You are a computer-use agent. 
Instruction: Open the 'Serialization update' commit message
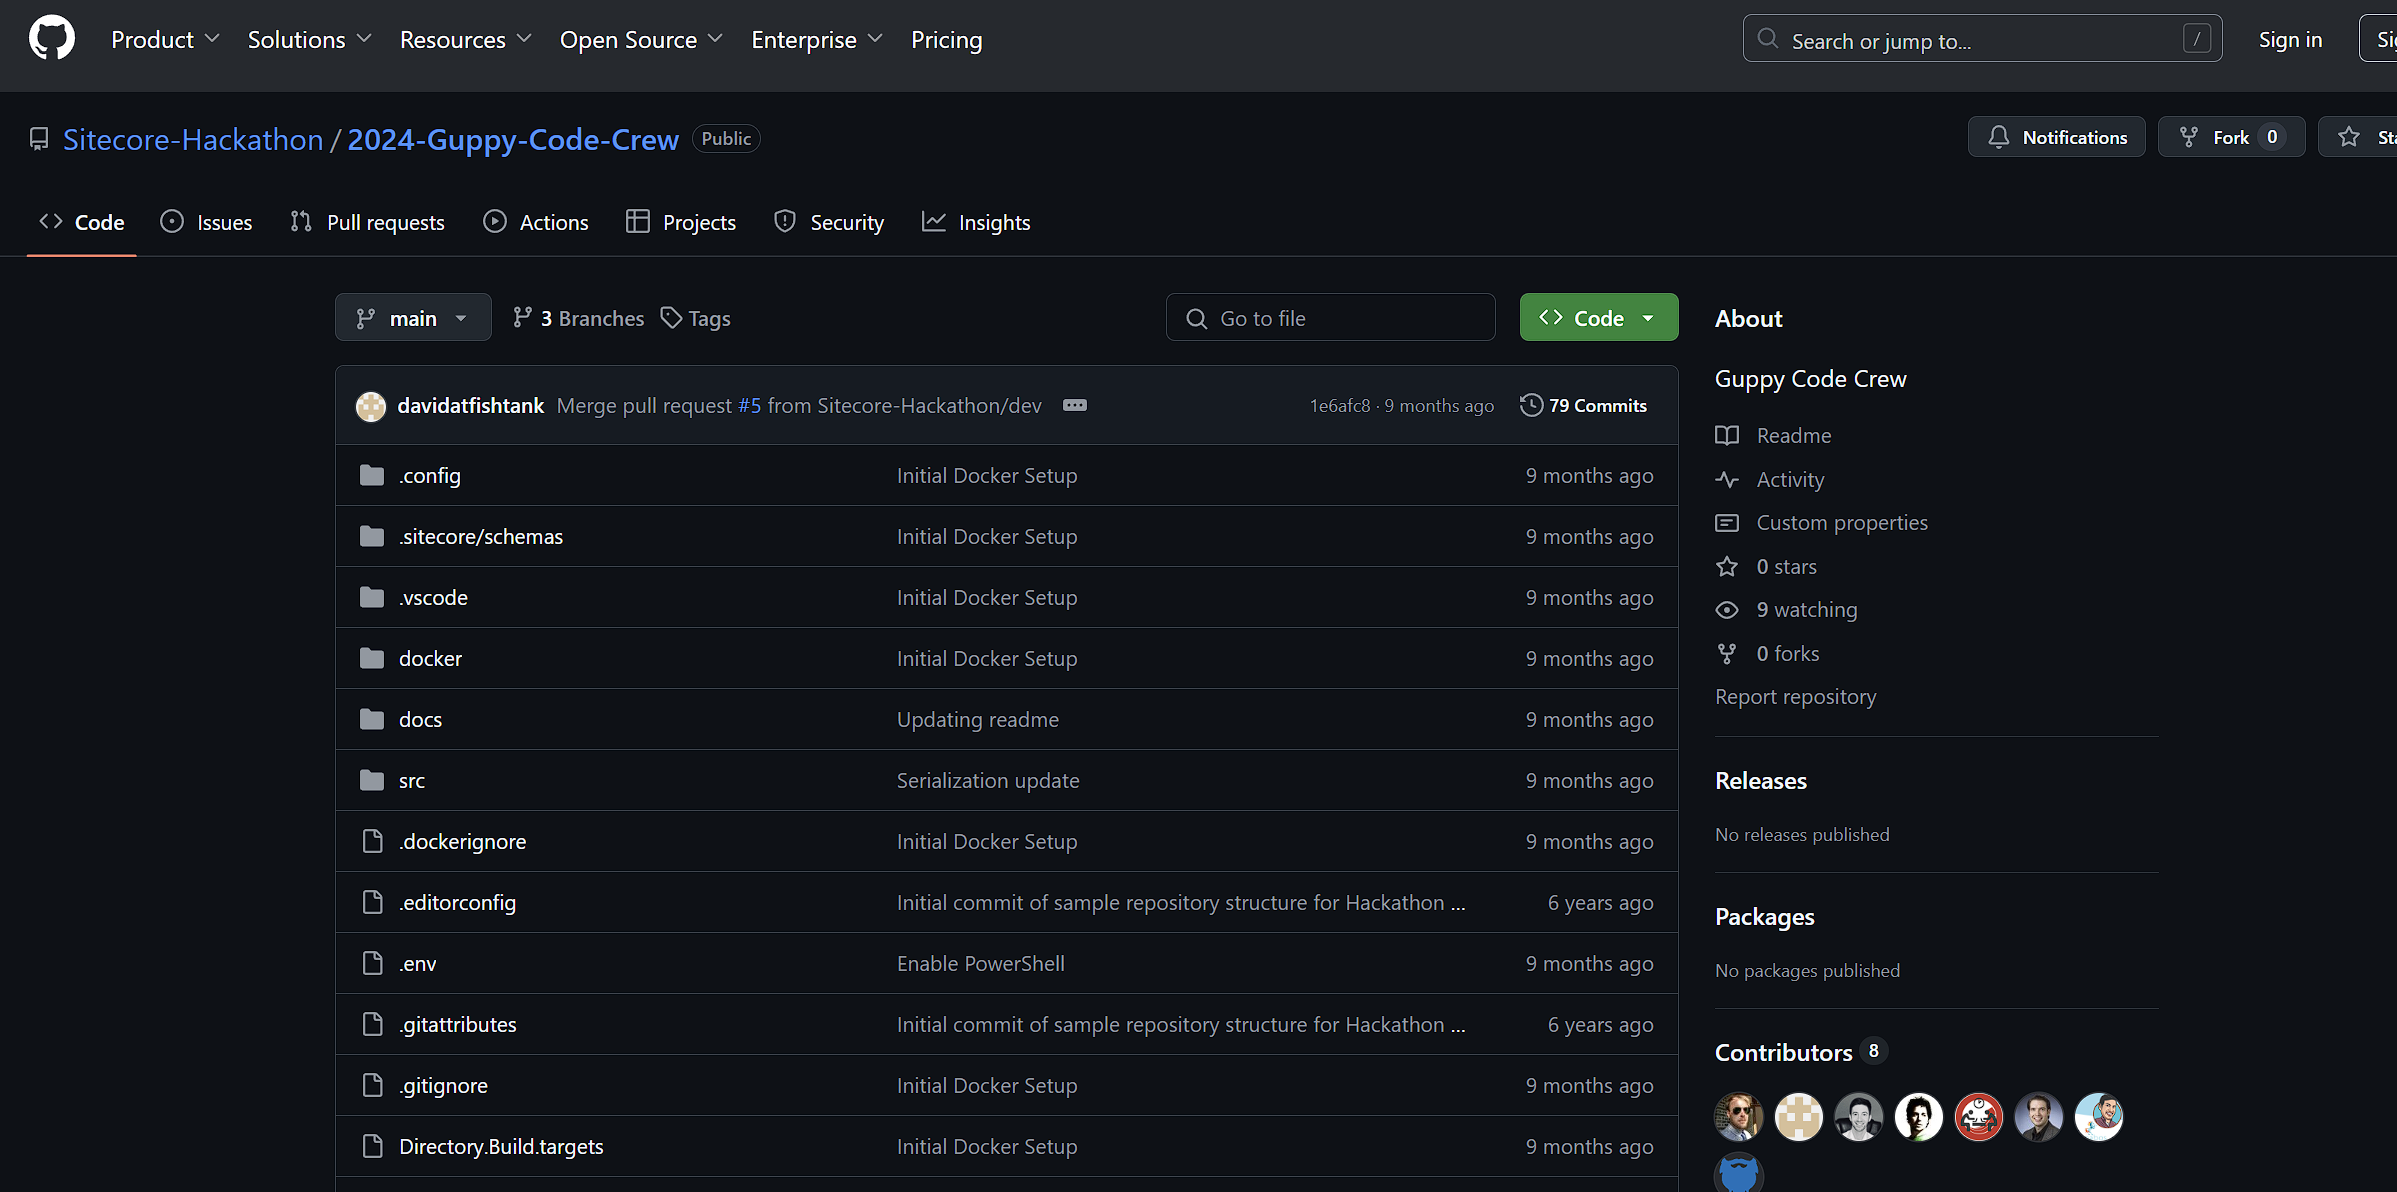click(x=988, y=780)
